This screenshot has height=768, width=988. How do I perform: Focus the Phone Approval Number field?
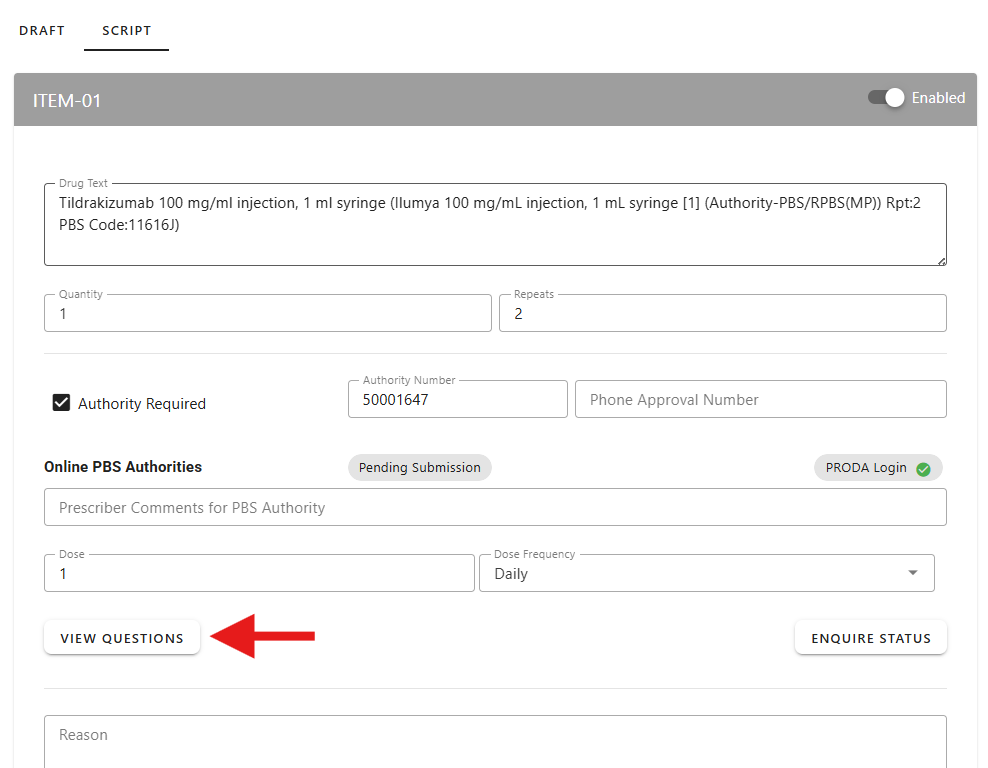760,400
